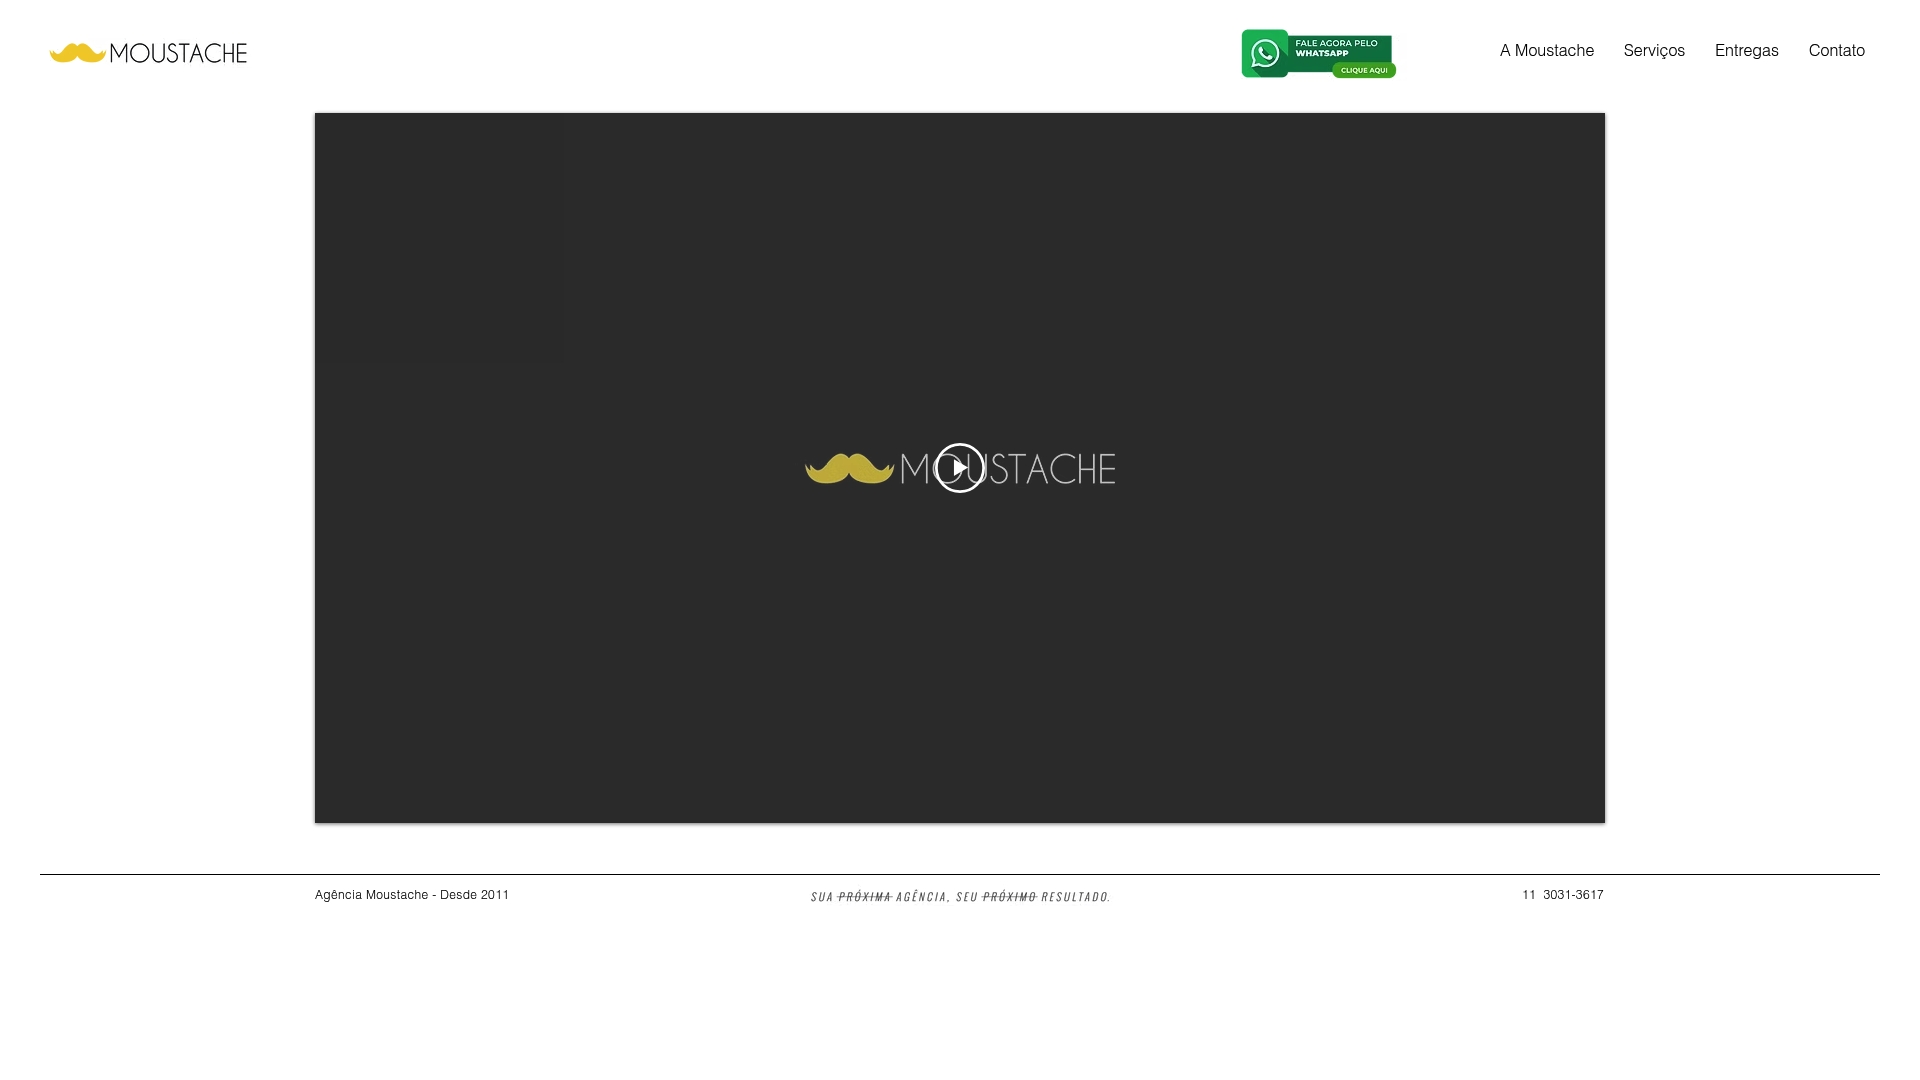The width and height of the screenshot is (1920, 1080).
Task: Open the Contato page from the menu
Action: pyautogui.click(x=1836, y=50)
